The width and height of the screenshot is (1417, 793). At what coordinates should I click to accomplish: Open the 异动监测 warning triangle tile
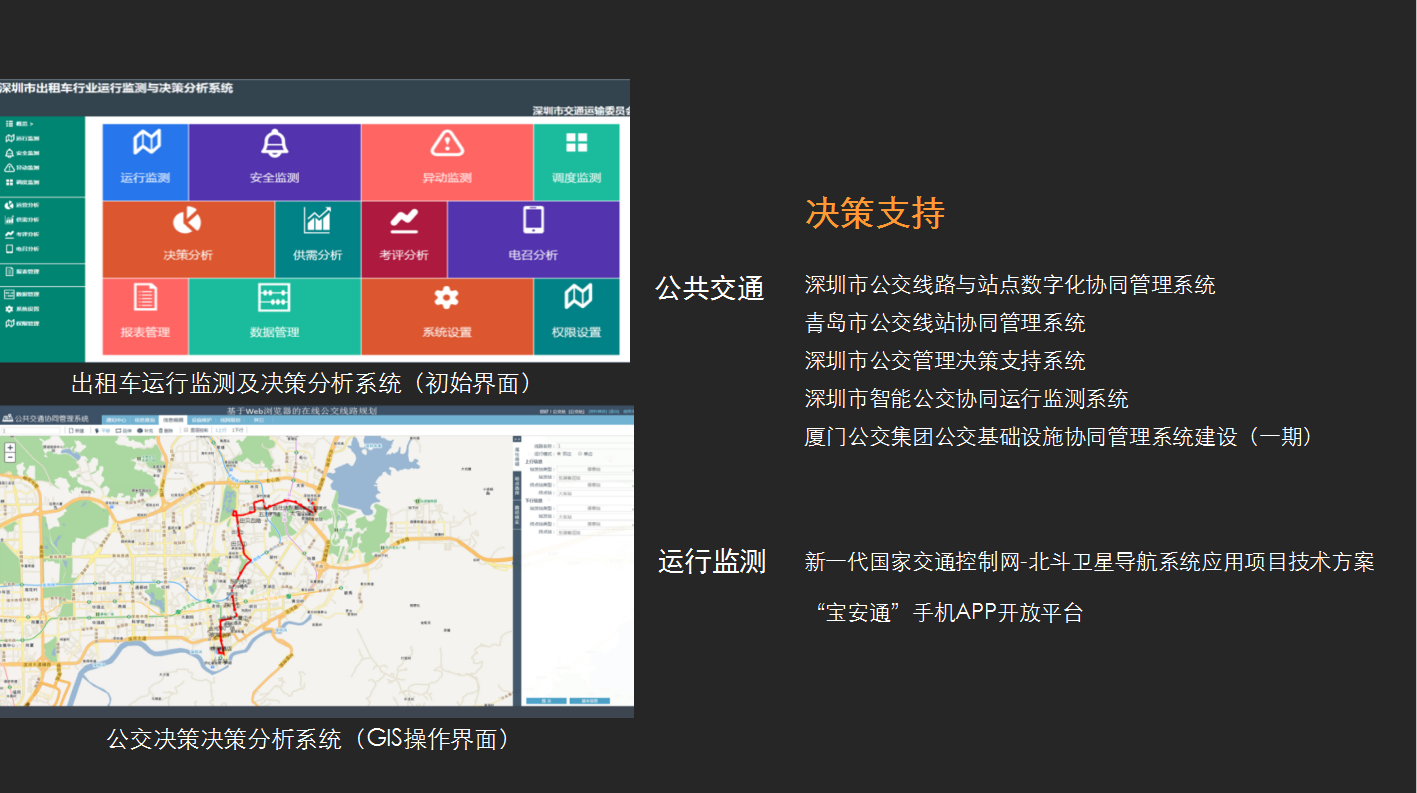pos(447,162)
